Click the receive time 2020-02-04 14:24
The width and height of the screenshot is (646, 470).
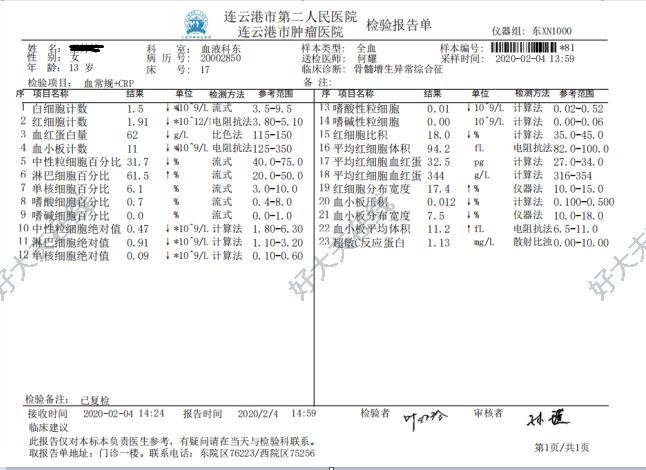tap(124, 413)
